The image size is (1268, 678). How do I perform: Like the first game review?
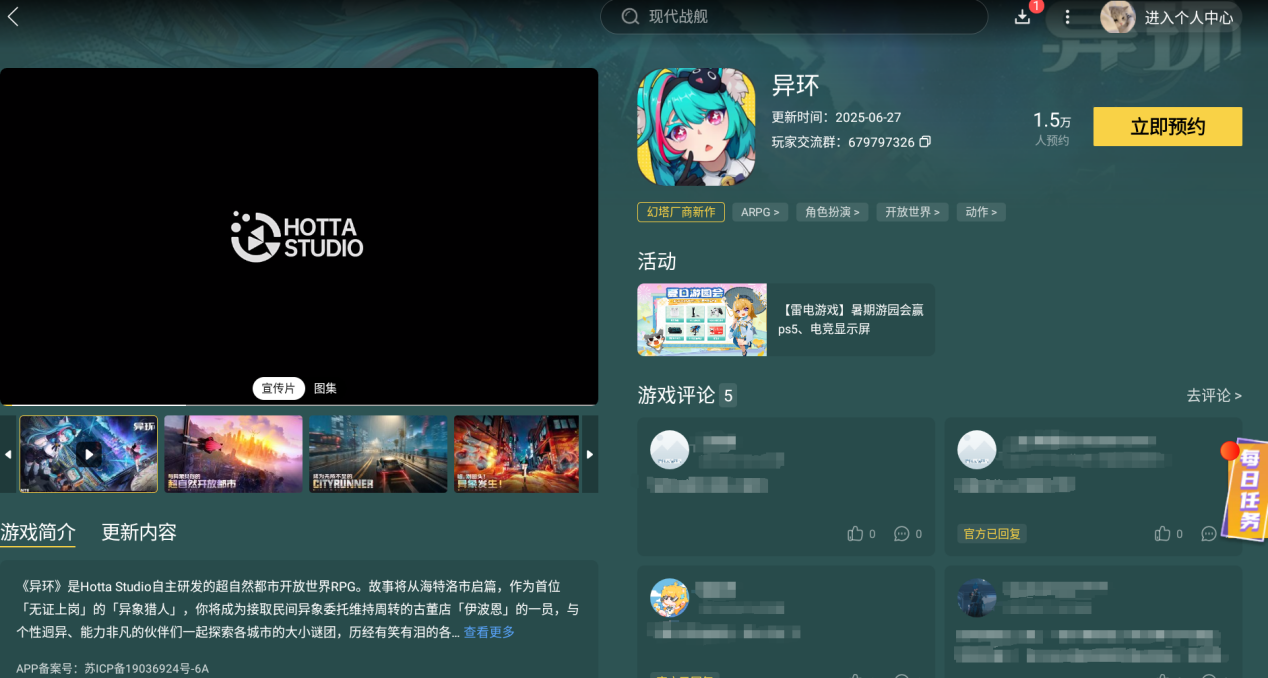(855, 534)
